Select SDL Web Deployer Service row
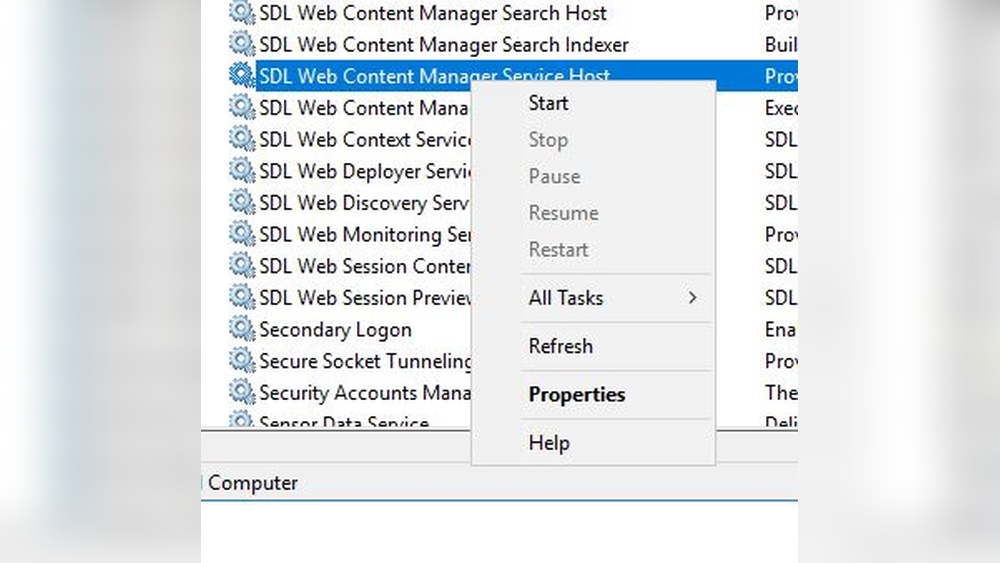 click(x=364, y=171)
